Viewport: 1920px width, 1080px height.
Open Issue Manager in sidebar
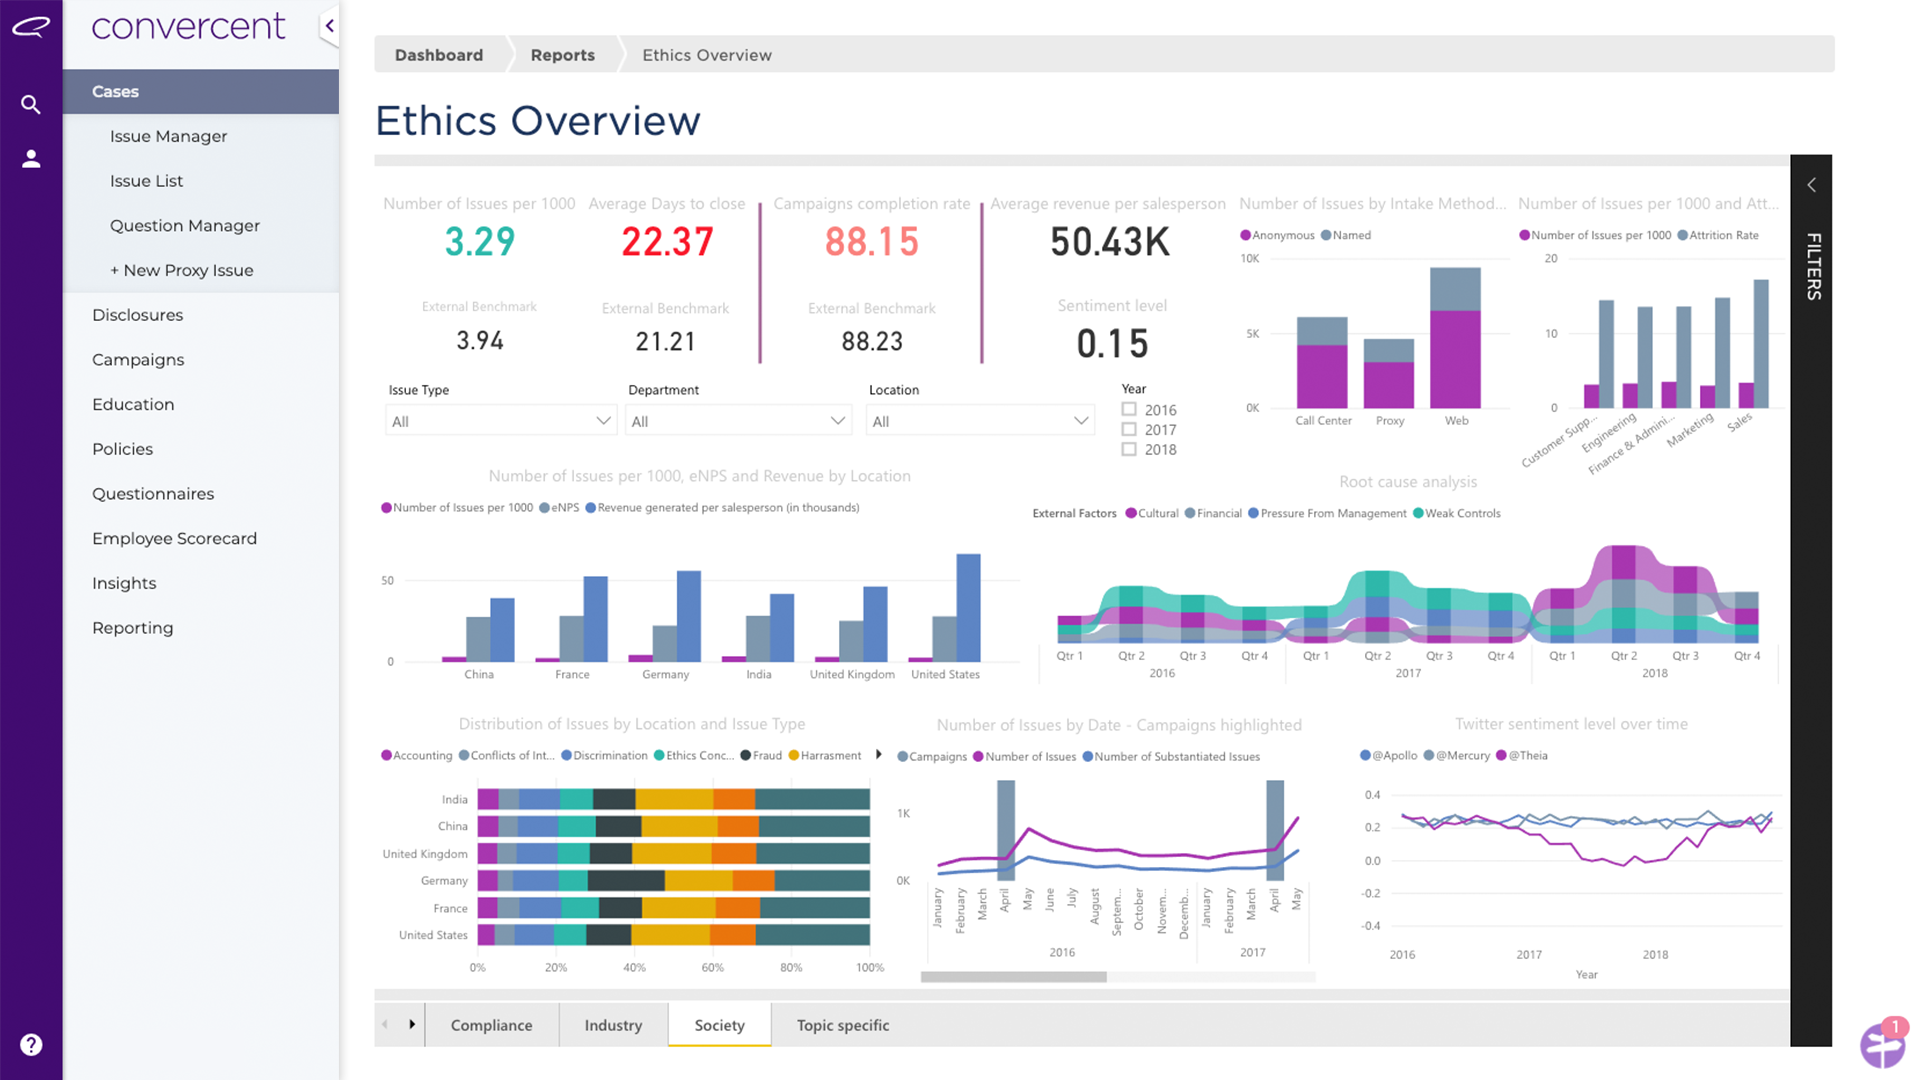168,136
